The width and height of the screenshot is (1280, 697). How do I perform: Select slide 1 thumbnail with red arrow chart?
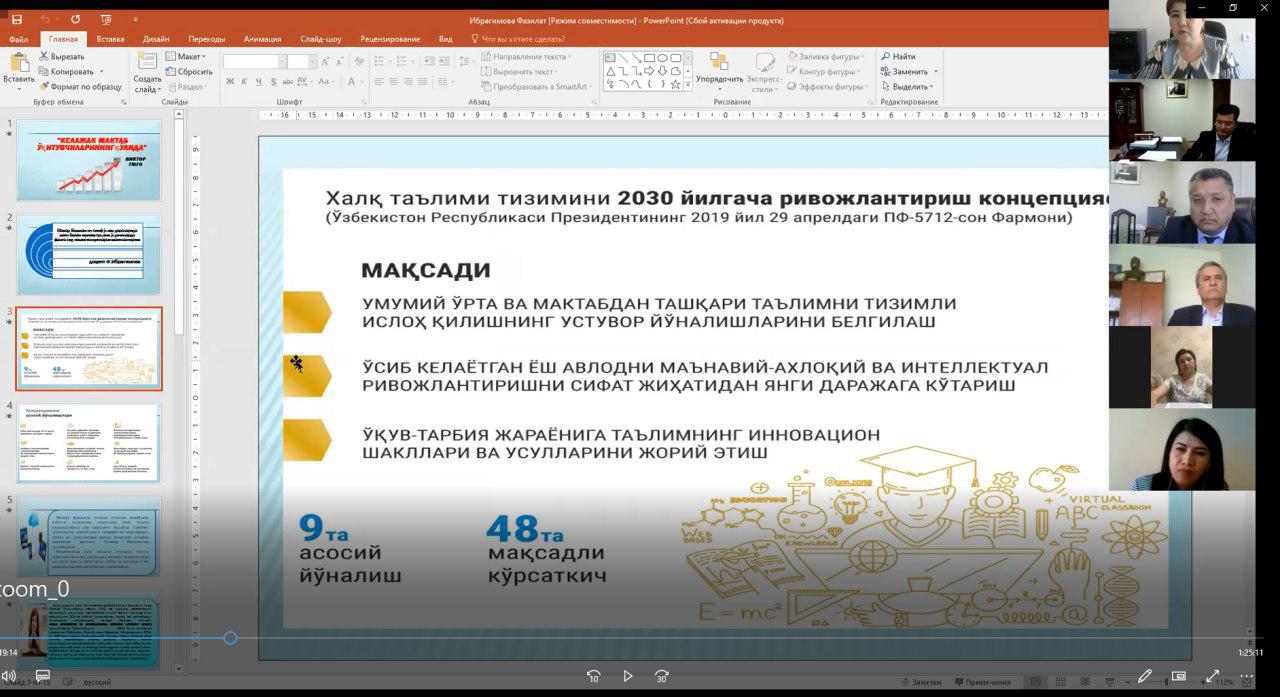coord(89,160)
